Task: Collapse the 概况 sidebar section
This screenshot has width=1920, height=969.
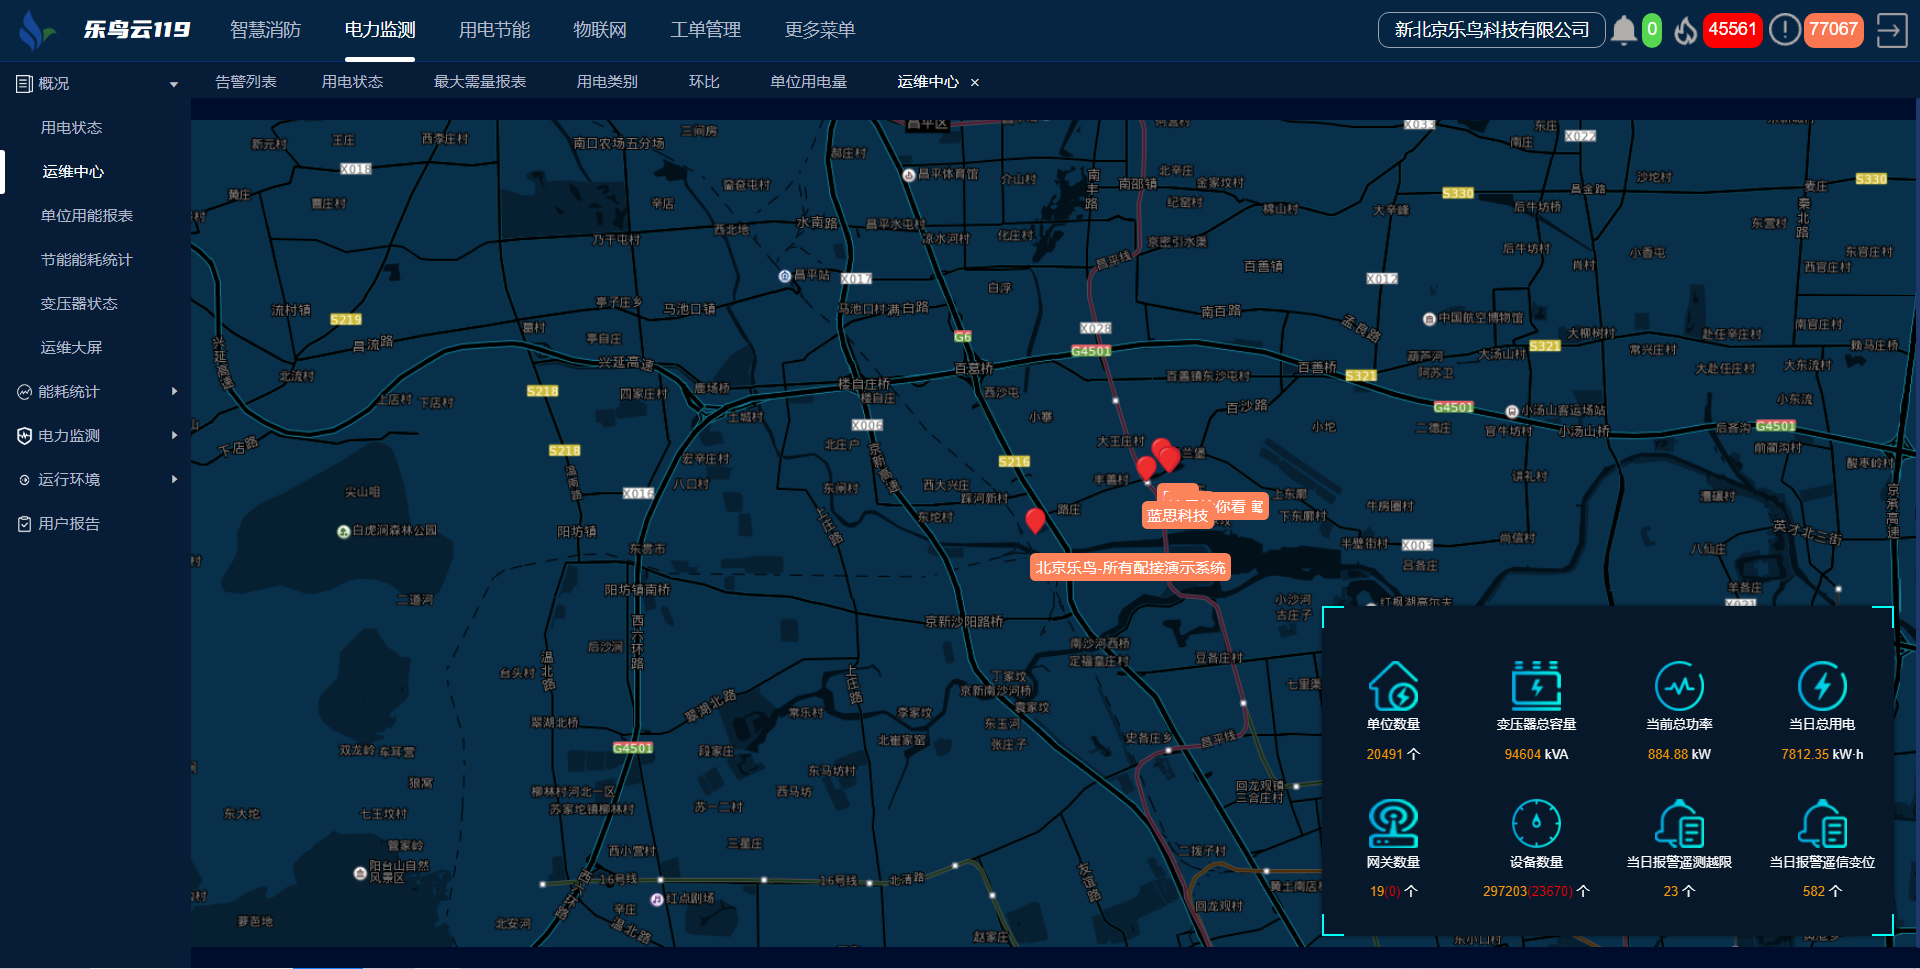Action: point(95,84)
